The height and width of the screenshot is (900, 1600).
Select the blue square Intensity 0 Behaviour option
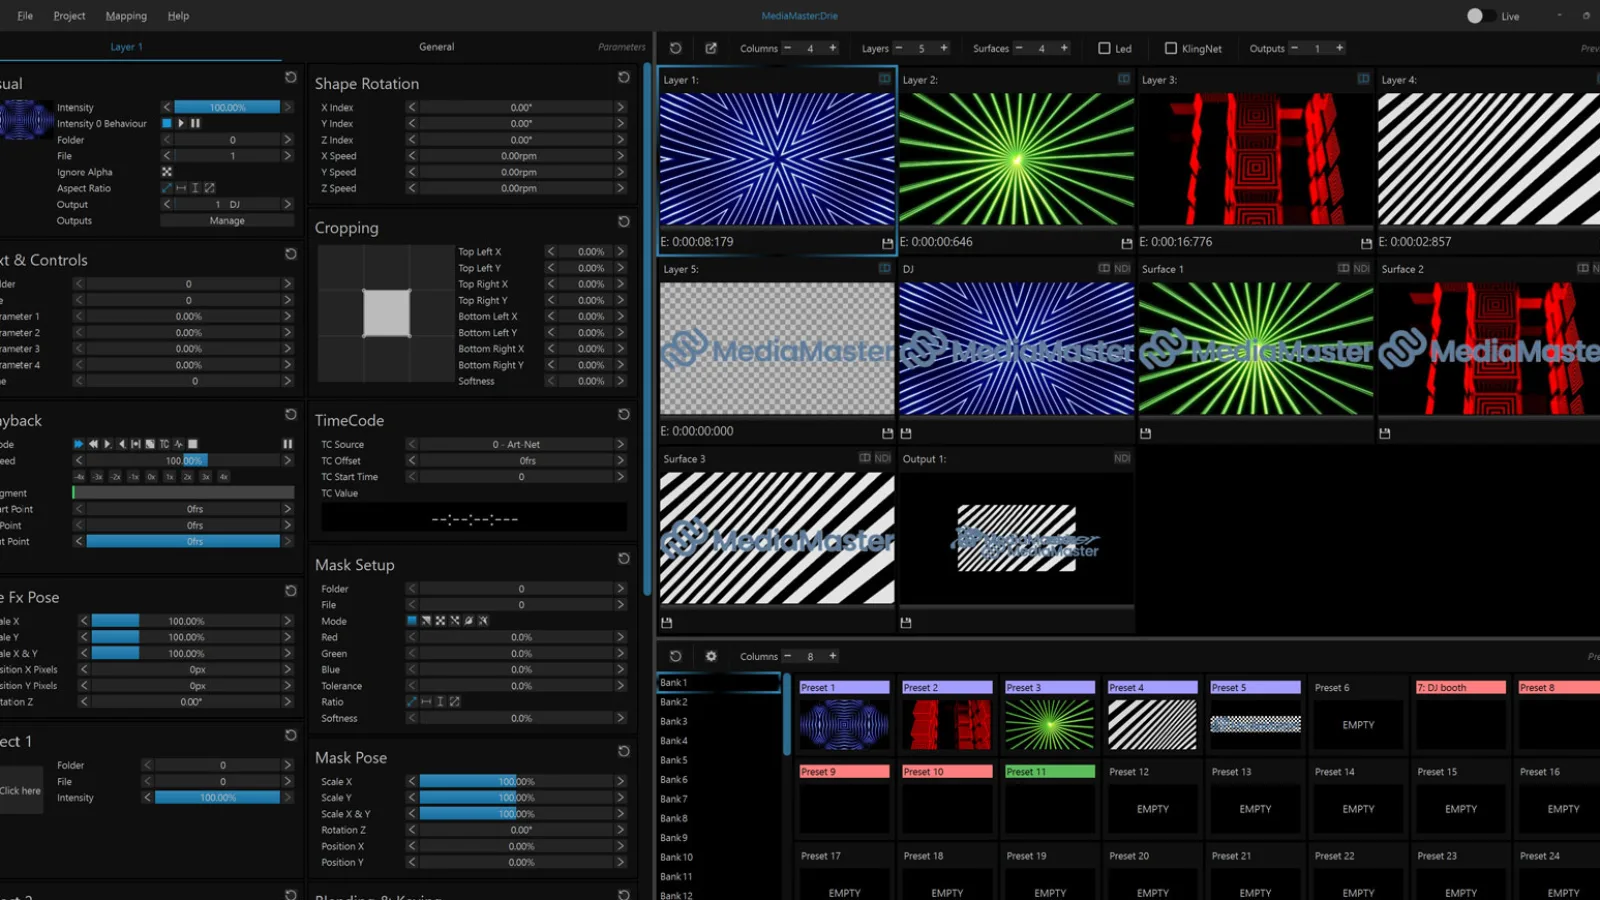[167, 123]
